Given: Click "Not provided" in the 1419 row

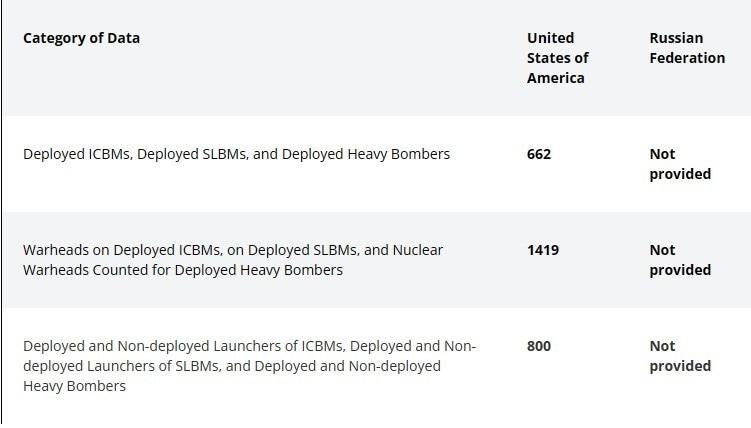Looking at the screenshot, I should tap(680, 260).
